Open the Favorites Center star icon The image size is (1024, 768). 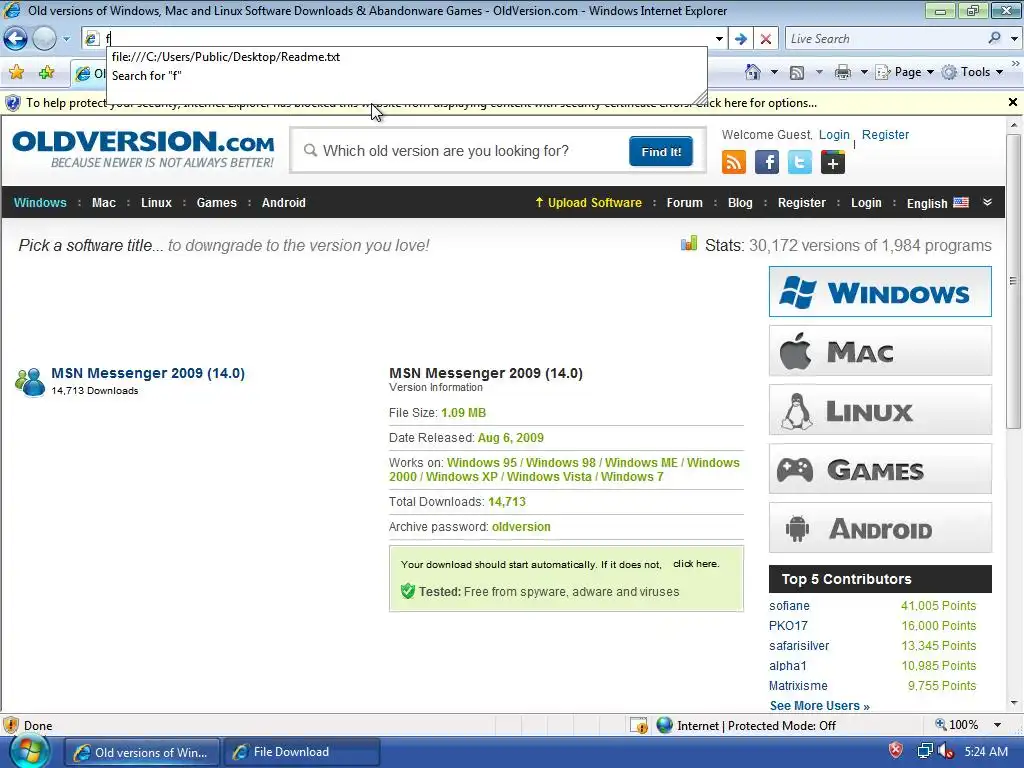16,72
